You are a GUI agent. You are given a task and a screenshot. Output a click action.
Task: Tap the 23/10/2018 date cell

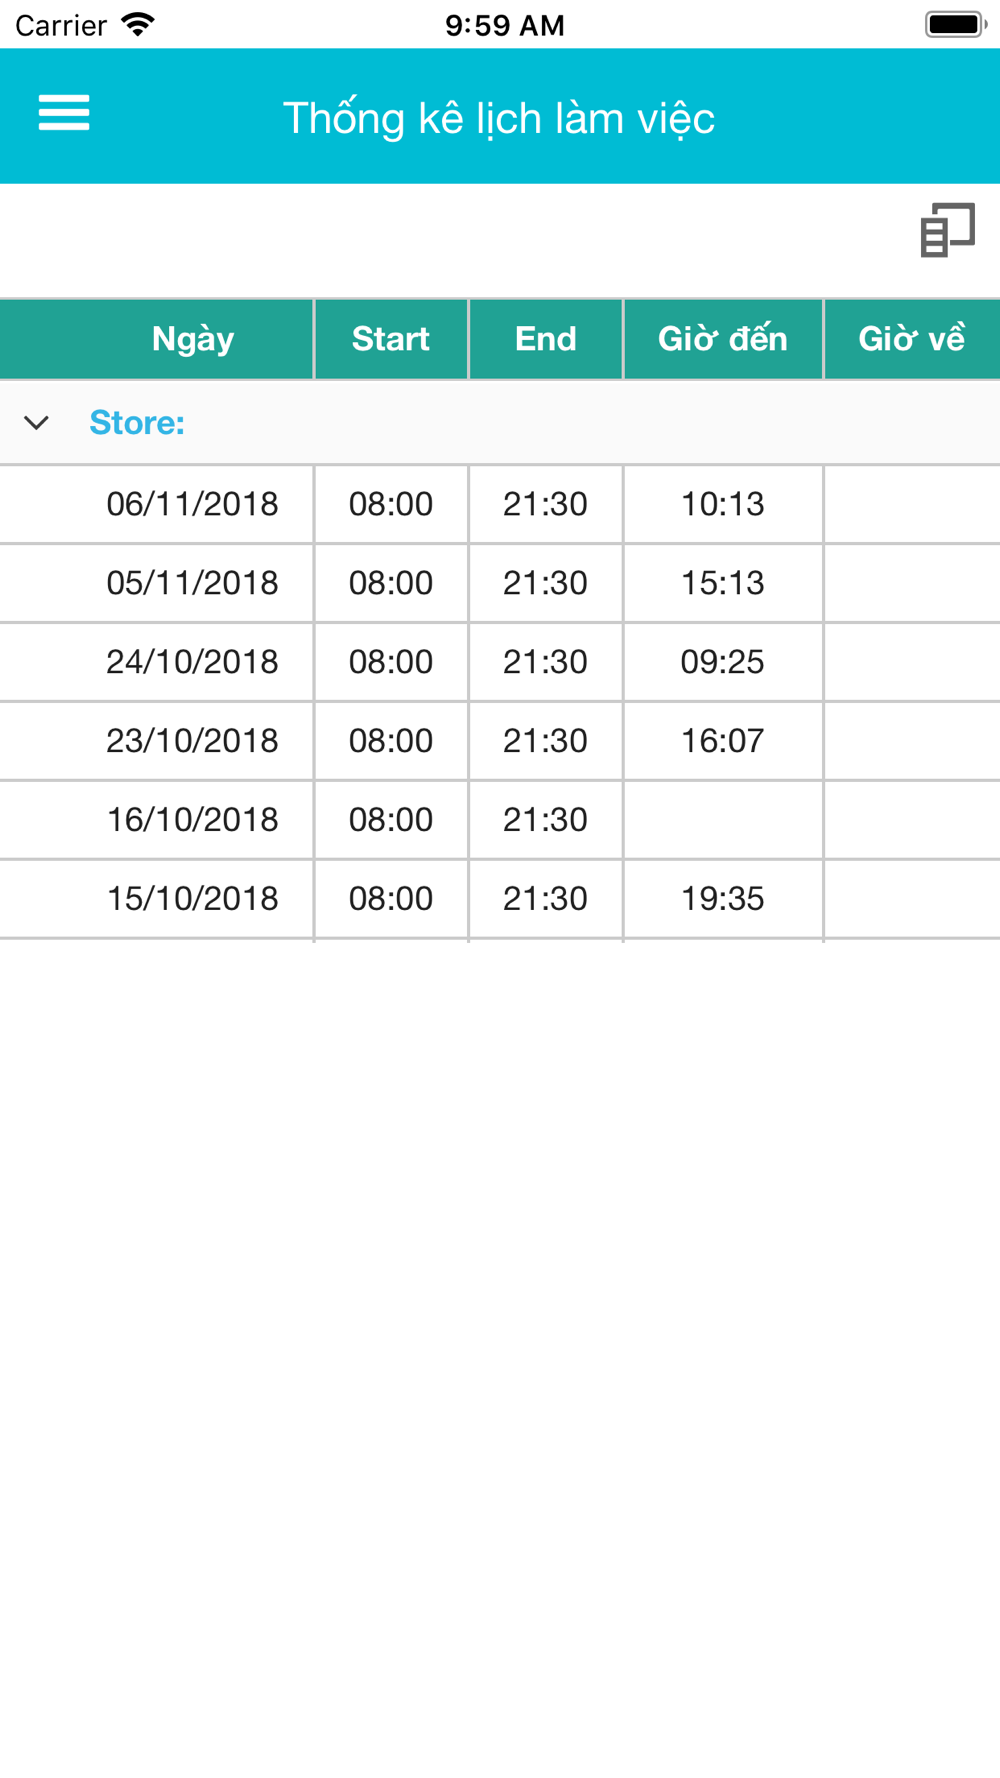pyautogui.click(x=192, y=741)
